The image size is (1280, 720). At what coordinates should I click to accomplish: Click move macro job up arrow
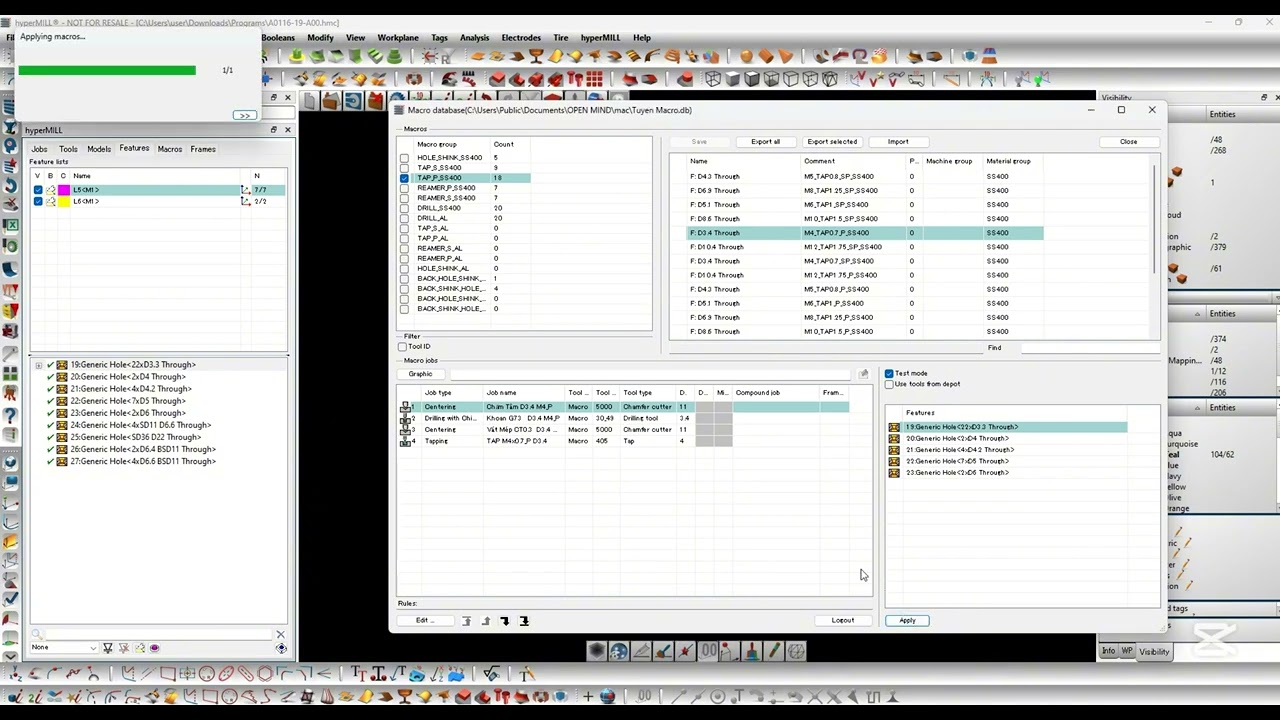coord(486,621)
